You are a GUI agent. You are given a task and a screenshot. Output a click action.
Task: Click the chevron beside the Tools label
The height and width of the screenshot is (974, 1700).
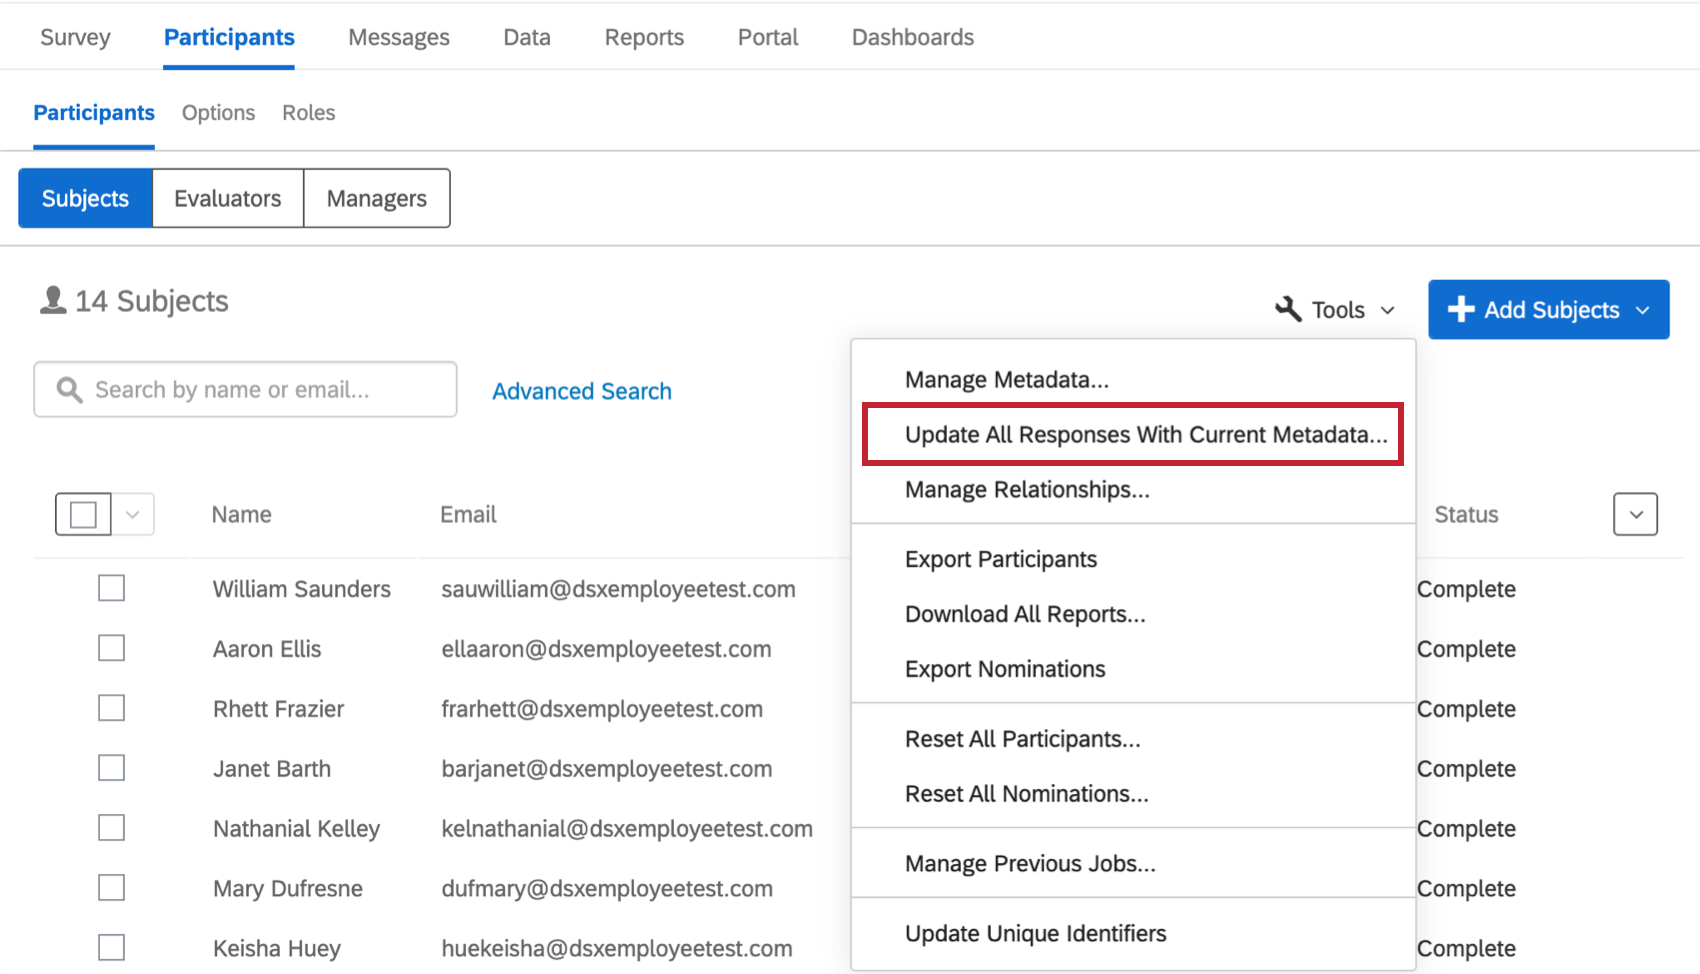click(1389, 311)
